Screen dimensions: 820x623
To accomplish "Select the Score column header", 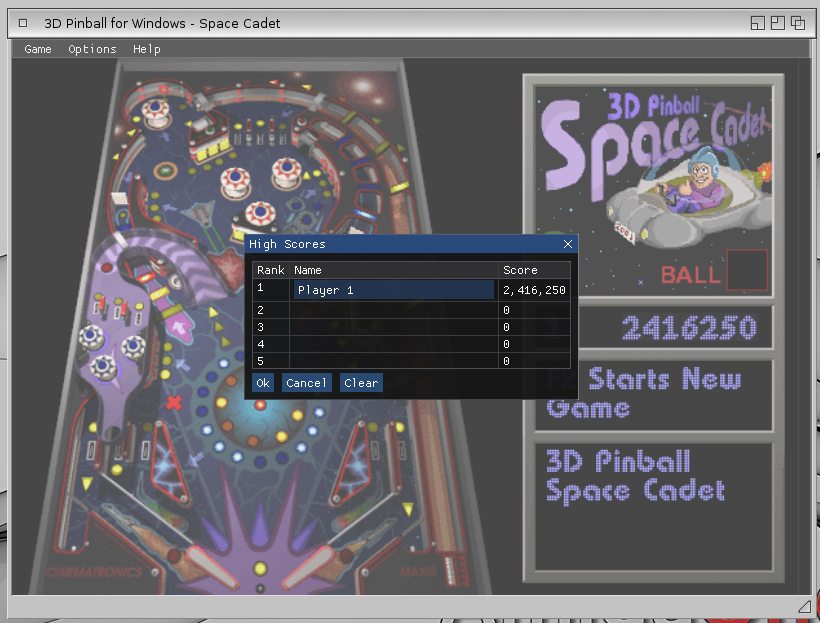I will pyautogui.click(x=534, y=270).
